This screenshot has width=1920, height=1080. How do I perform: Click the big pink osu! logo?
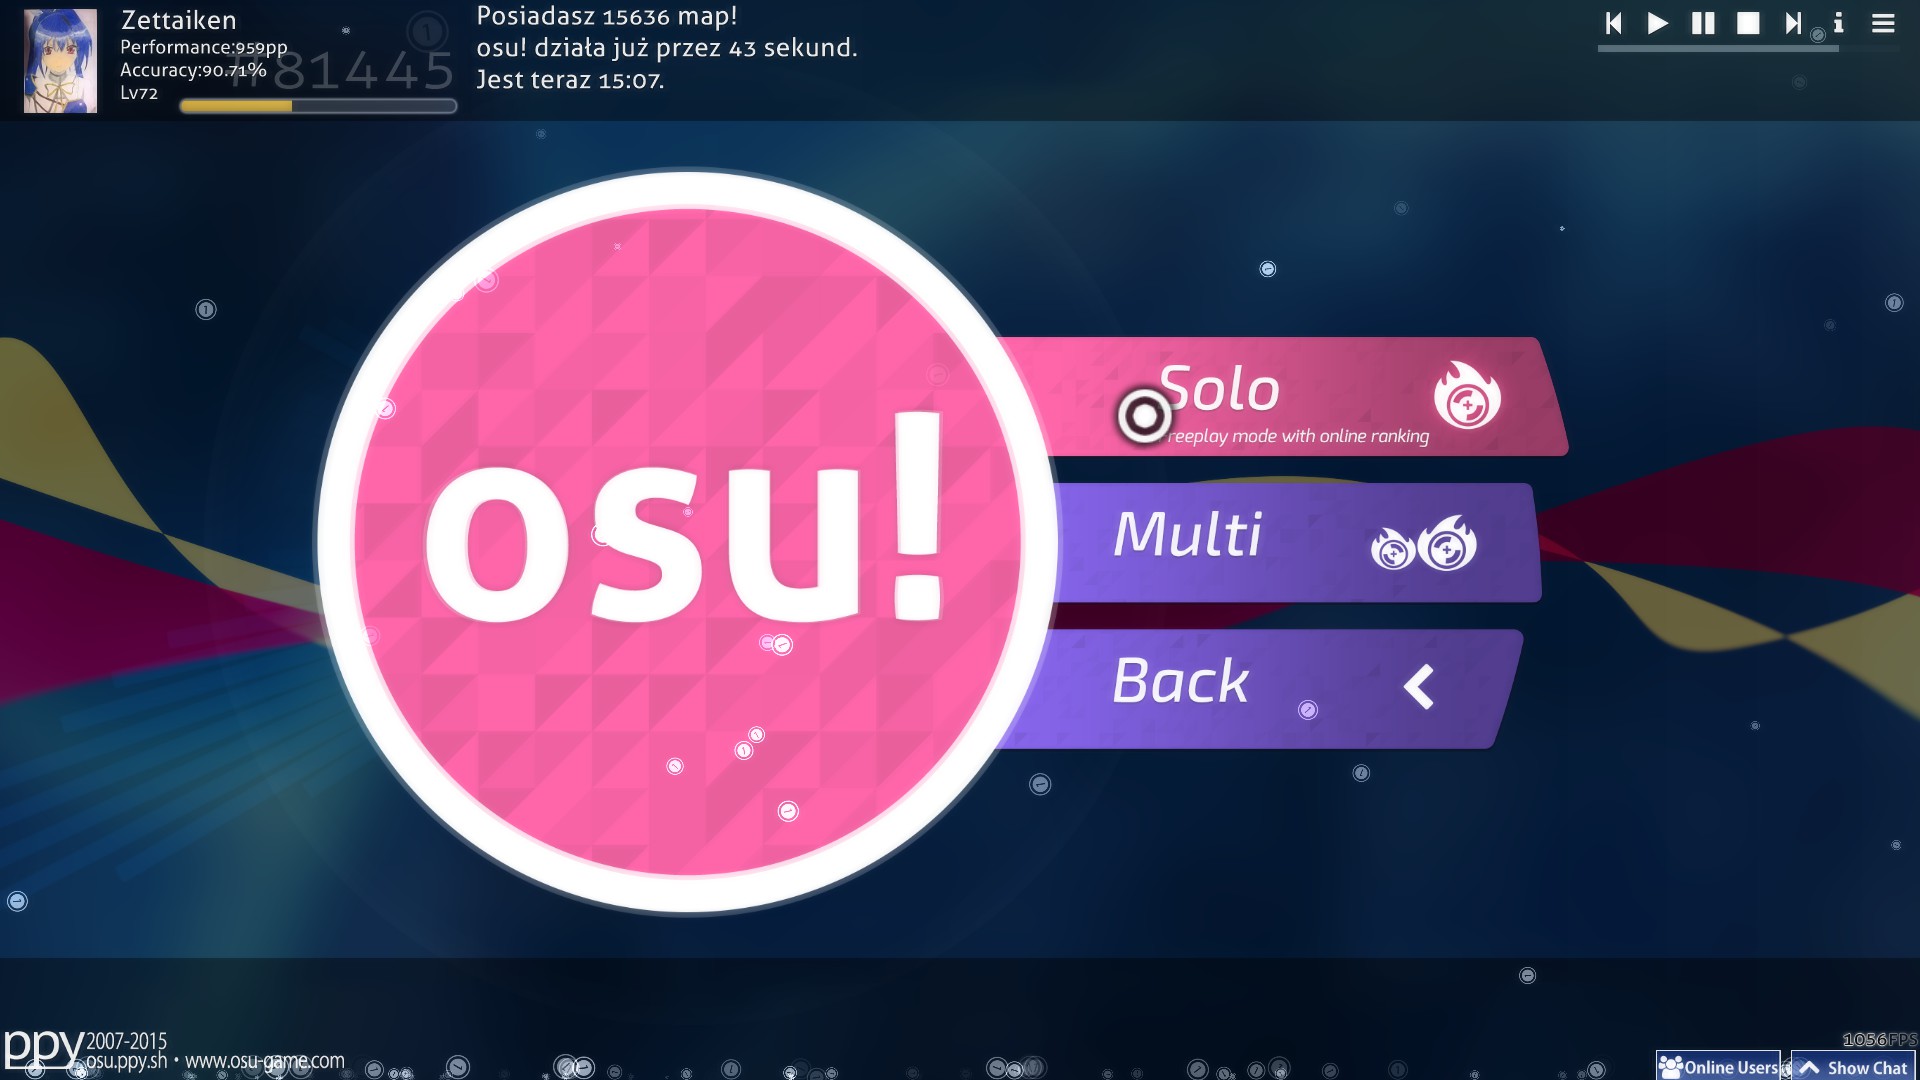click(687, 541)
